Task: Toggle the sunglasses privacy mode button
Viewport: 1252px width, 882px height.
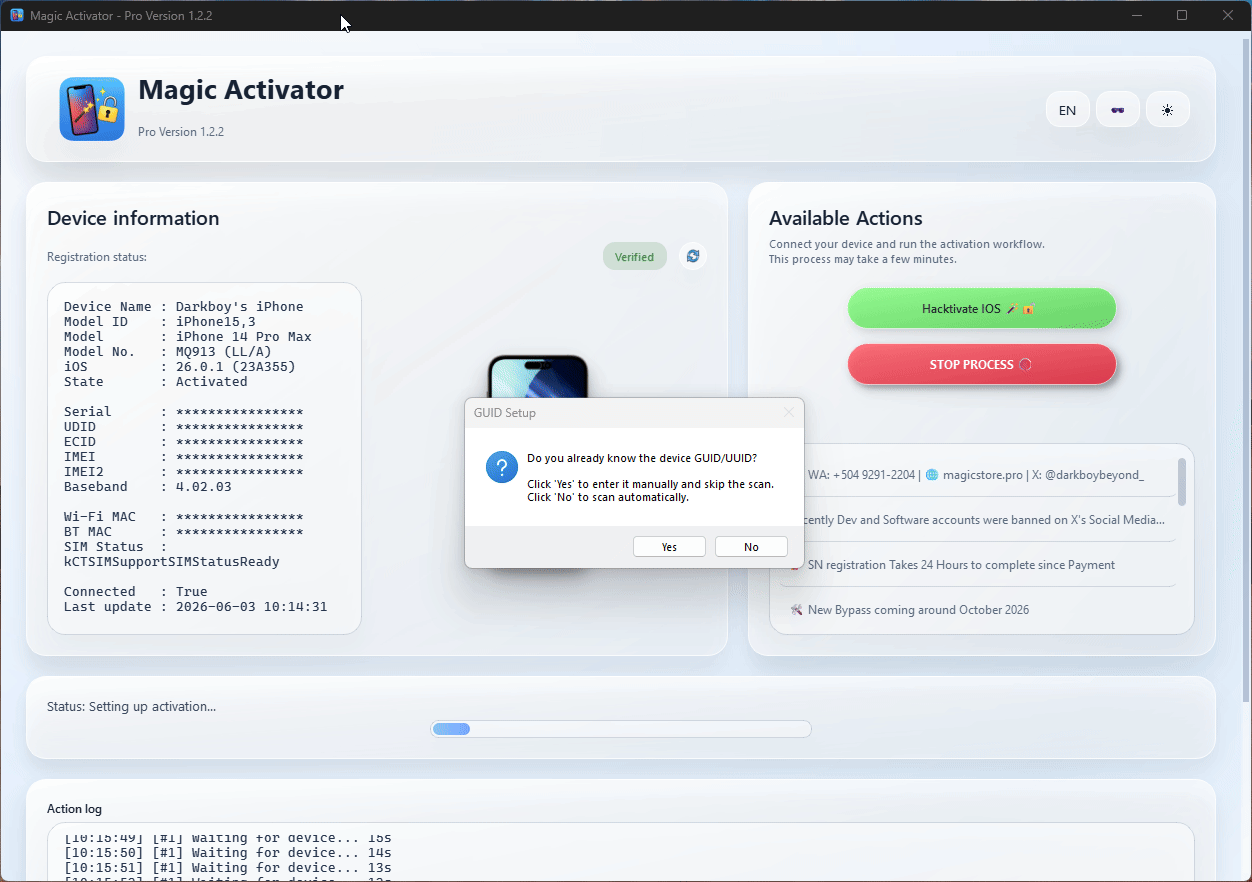Action: tap(1118, 110)
